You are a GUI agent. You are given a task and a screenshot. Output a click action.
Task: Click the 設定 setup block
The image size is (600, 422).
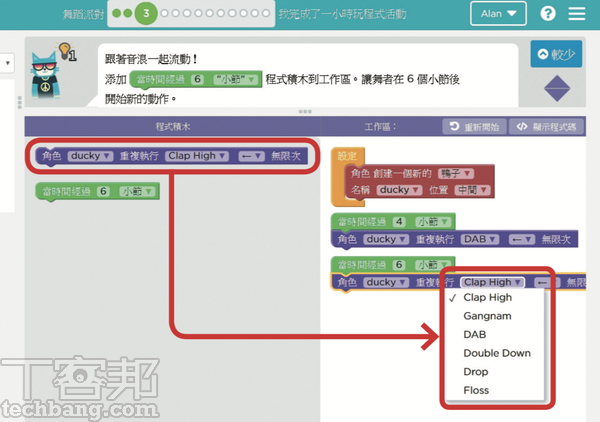[x=347, y=156]
